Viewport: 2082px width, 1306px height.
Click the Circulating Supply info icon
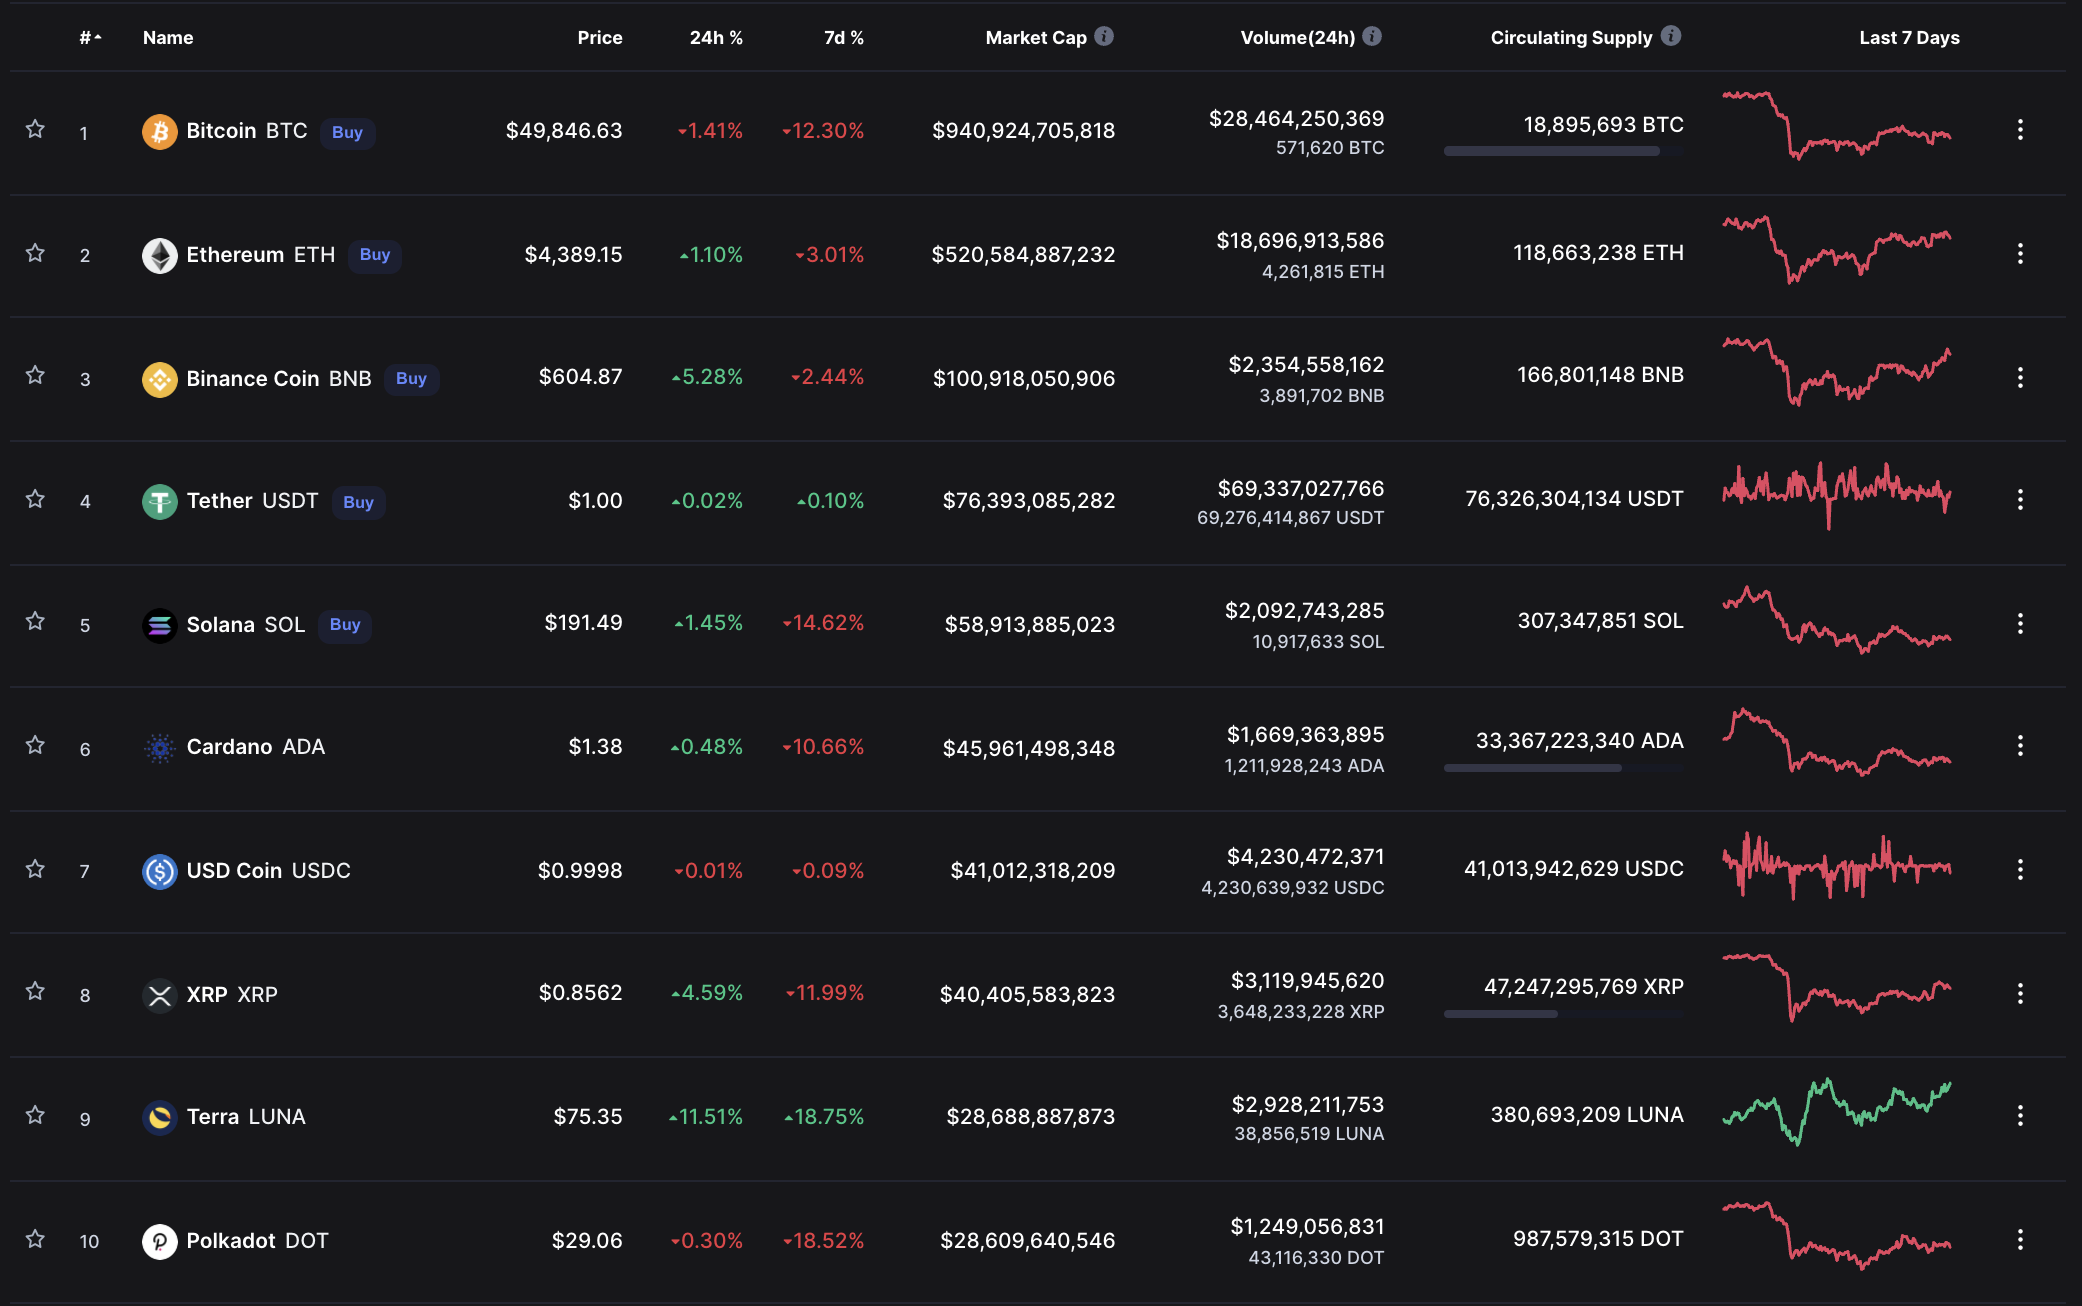(x=1671, y=36)
